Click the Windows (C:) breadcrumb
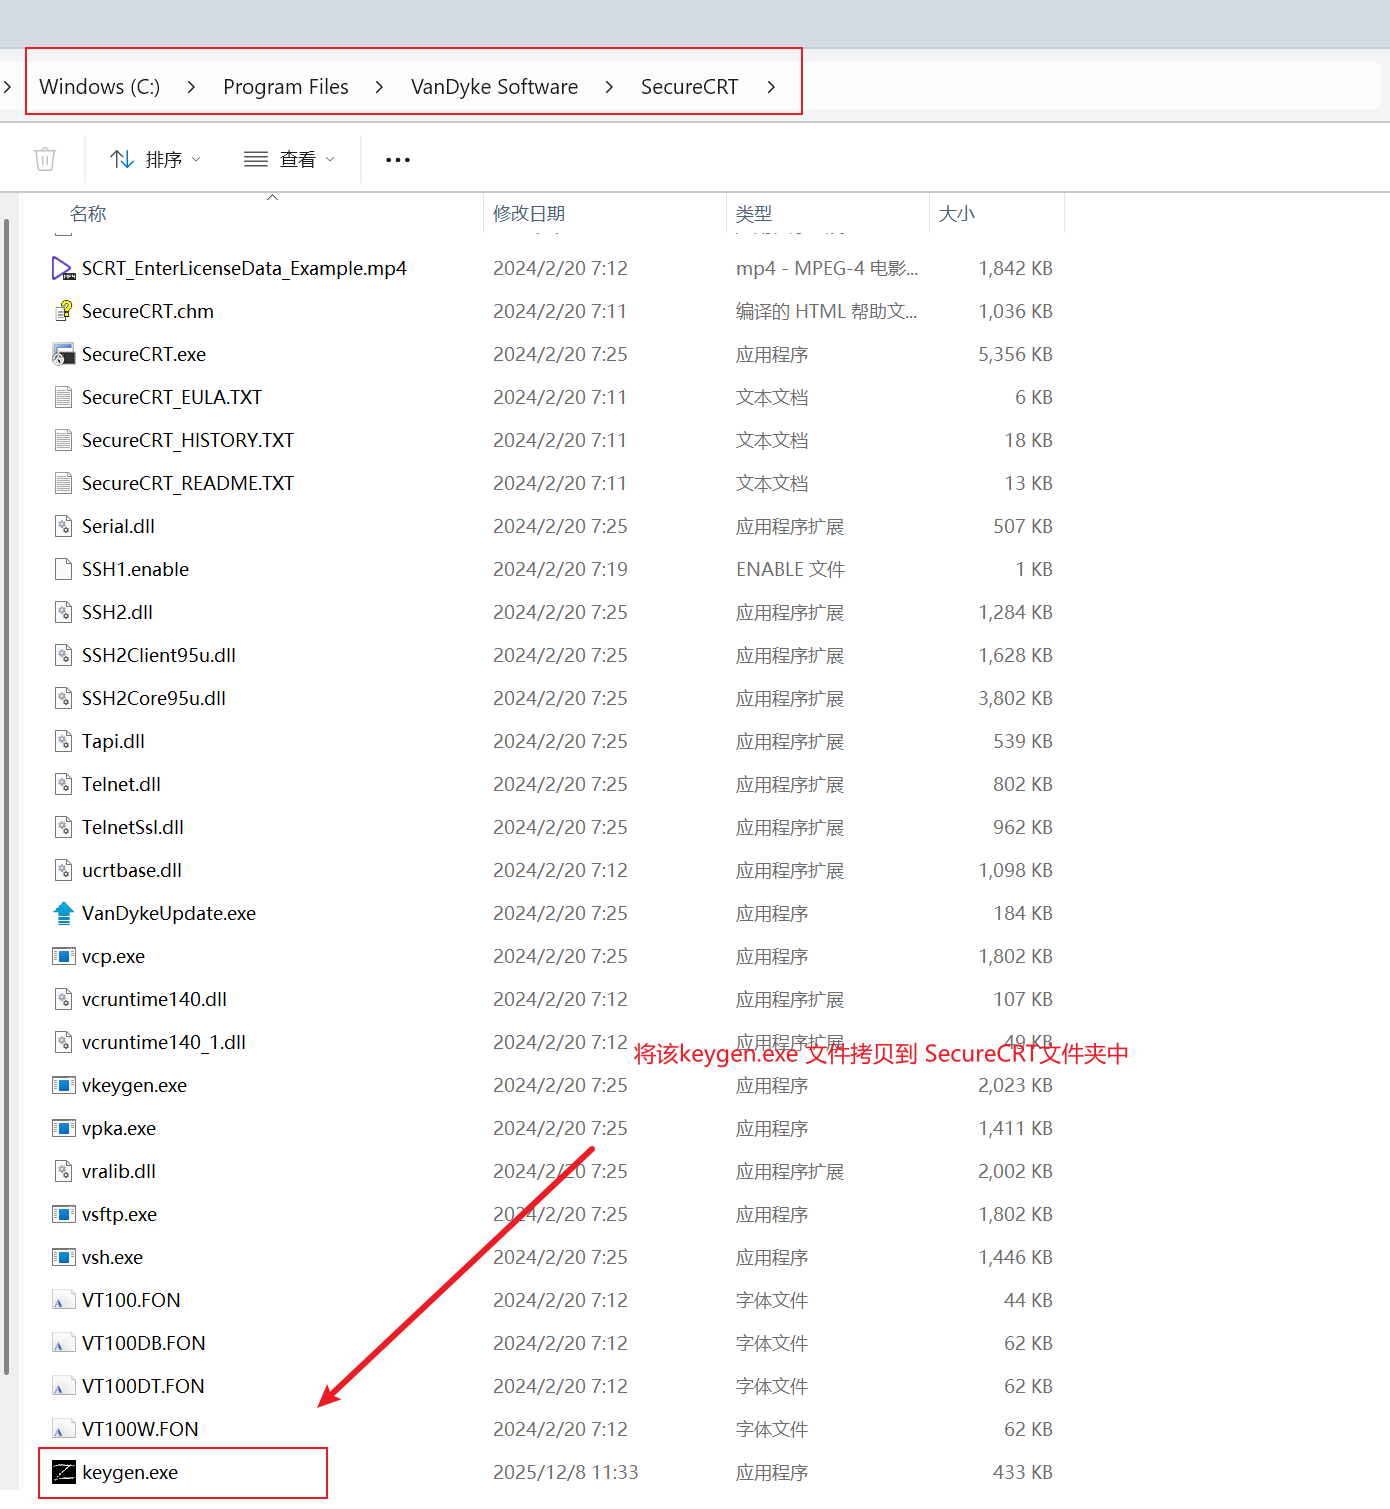 pos(99,87)
